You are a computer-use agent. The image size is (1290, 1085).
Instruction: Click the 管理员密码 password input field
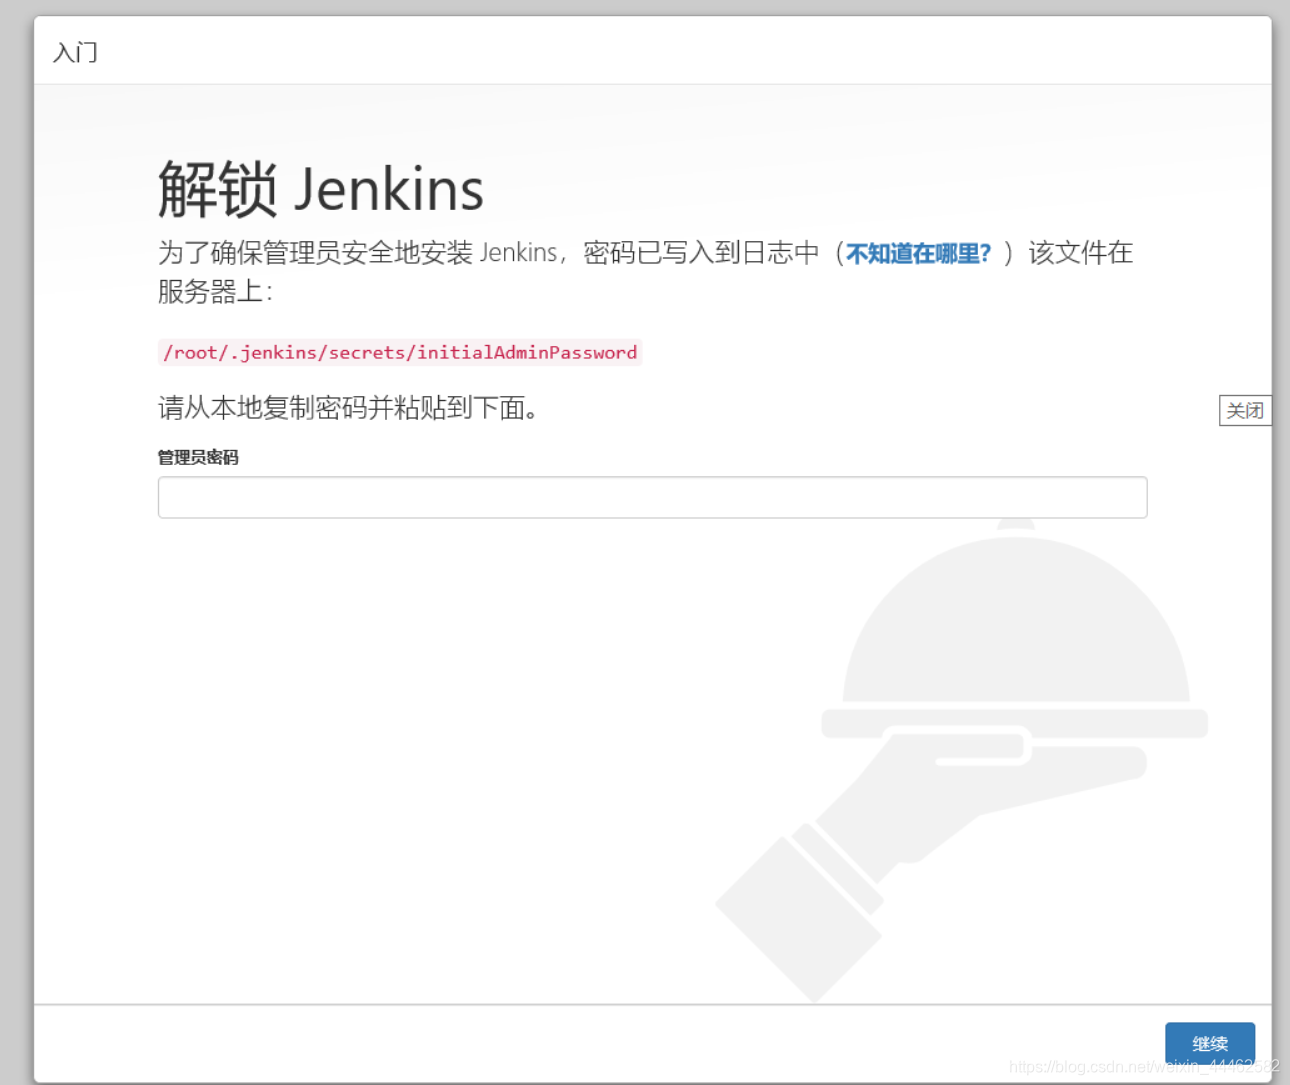tap(652, 497)
